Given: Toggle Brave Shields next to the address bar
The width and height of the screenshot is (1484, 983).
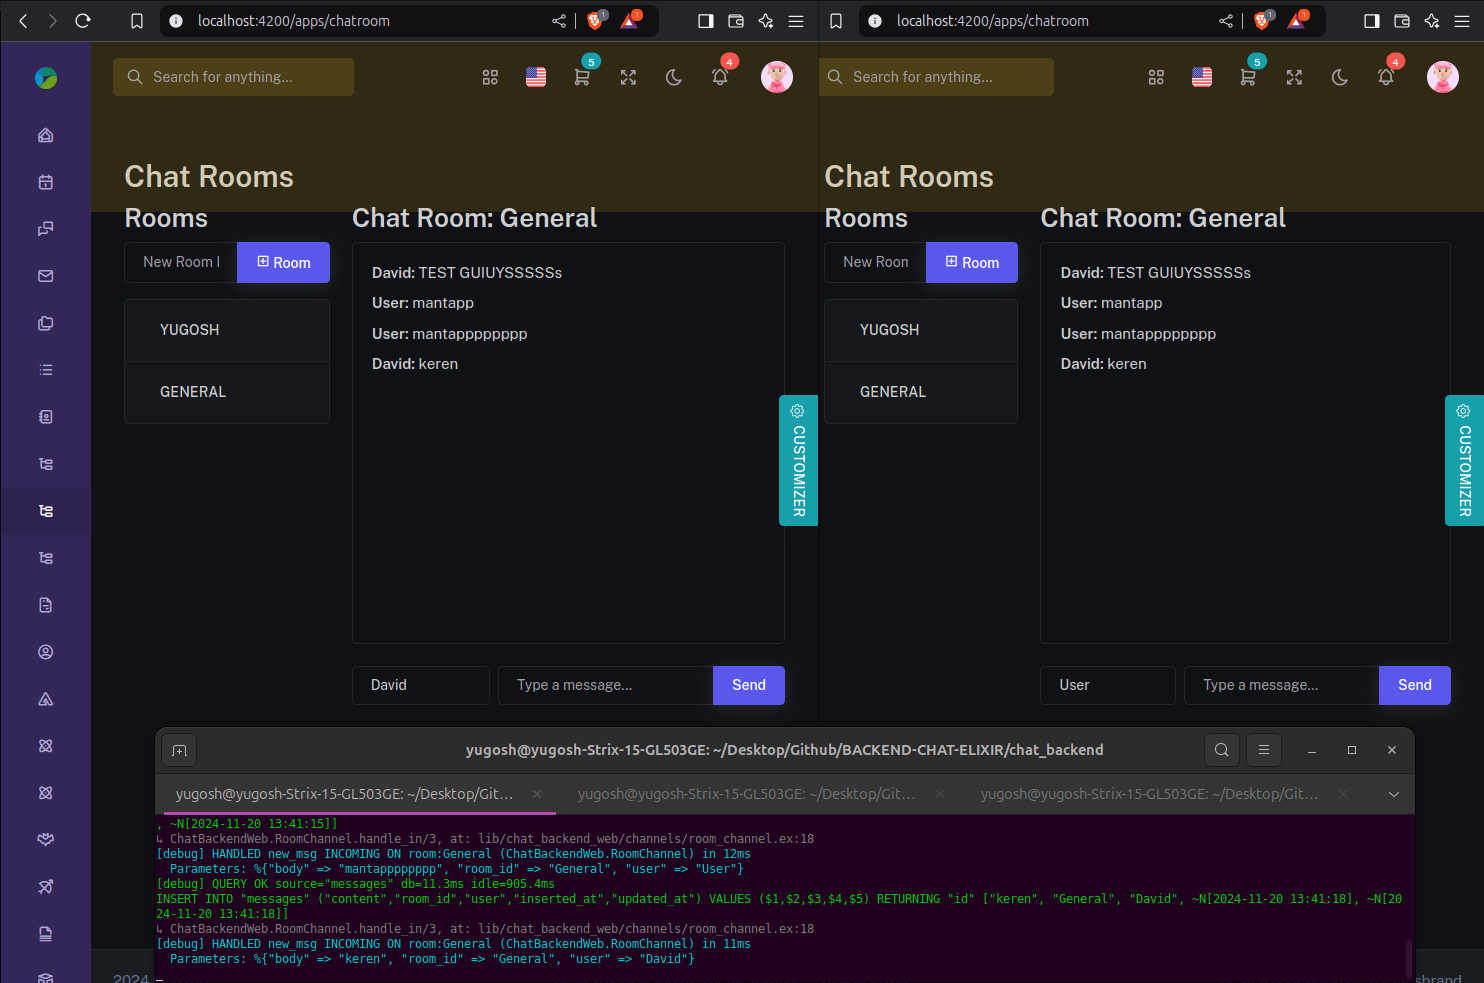Looking at the screenshot, I should coord(595,20).
